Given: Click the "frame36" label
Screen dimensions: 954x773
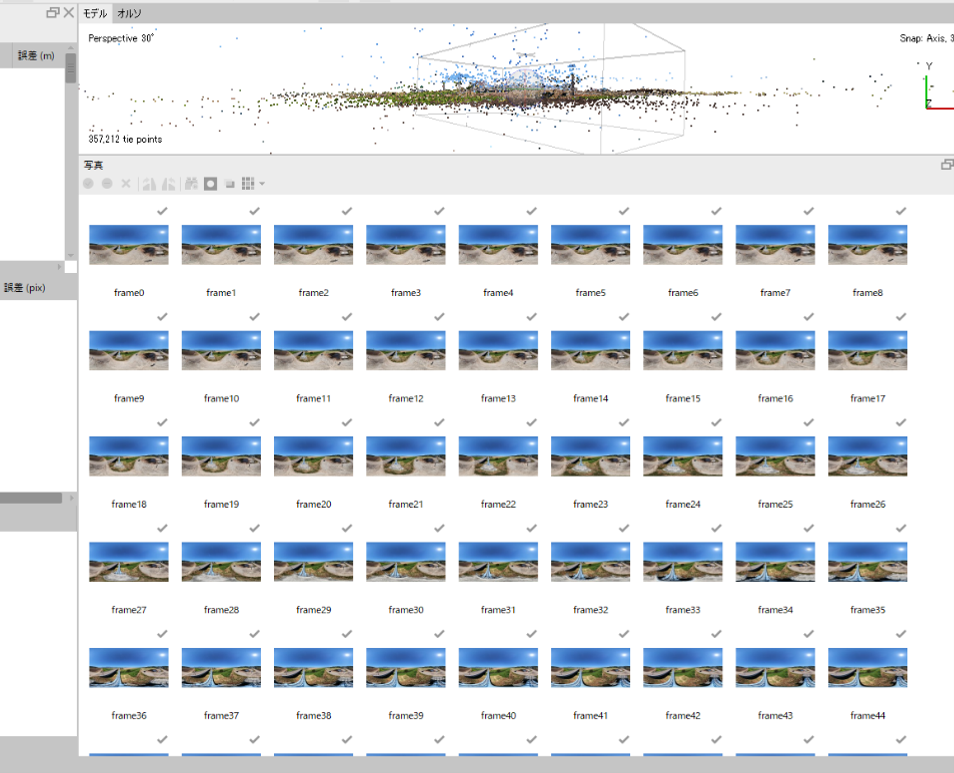Looking at the screenshot, I should click(x=129, y=716).
